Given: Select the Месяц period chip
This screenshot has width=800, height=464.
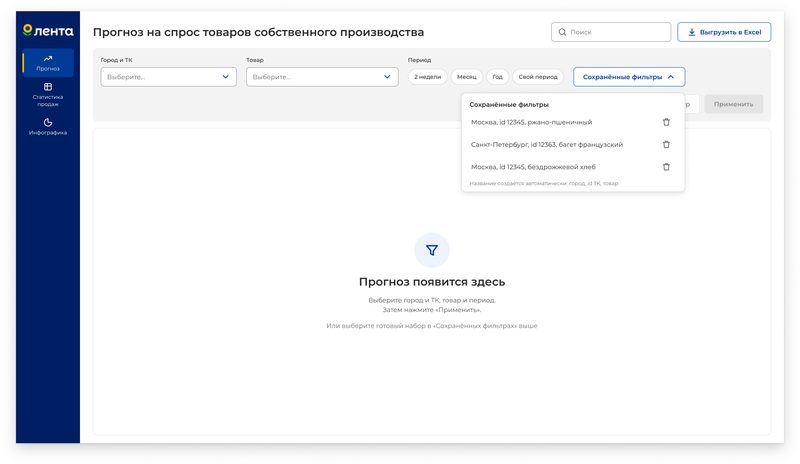Looking at the screenshot, I should click(x=467, y=77).
